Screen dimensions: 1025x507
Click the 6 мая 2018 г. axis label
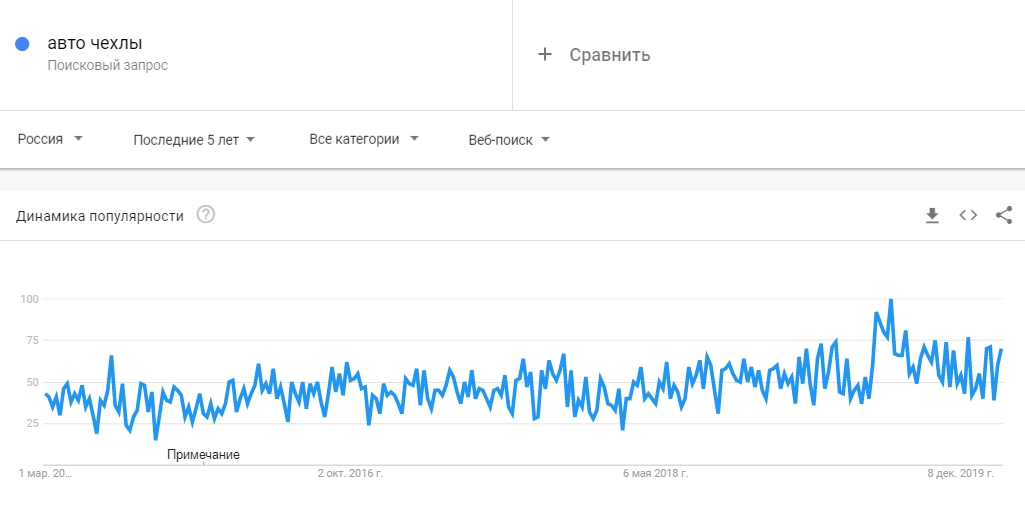(x=655, y=473)
